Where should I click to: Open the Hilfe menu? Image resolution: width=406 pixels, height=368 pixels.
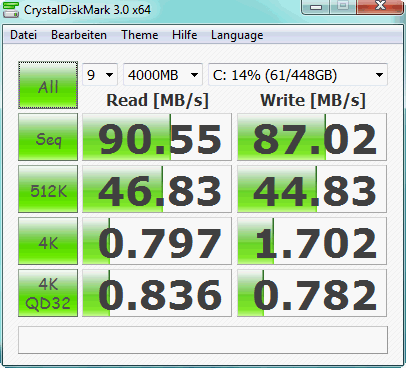click(184, 35)
